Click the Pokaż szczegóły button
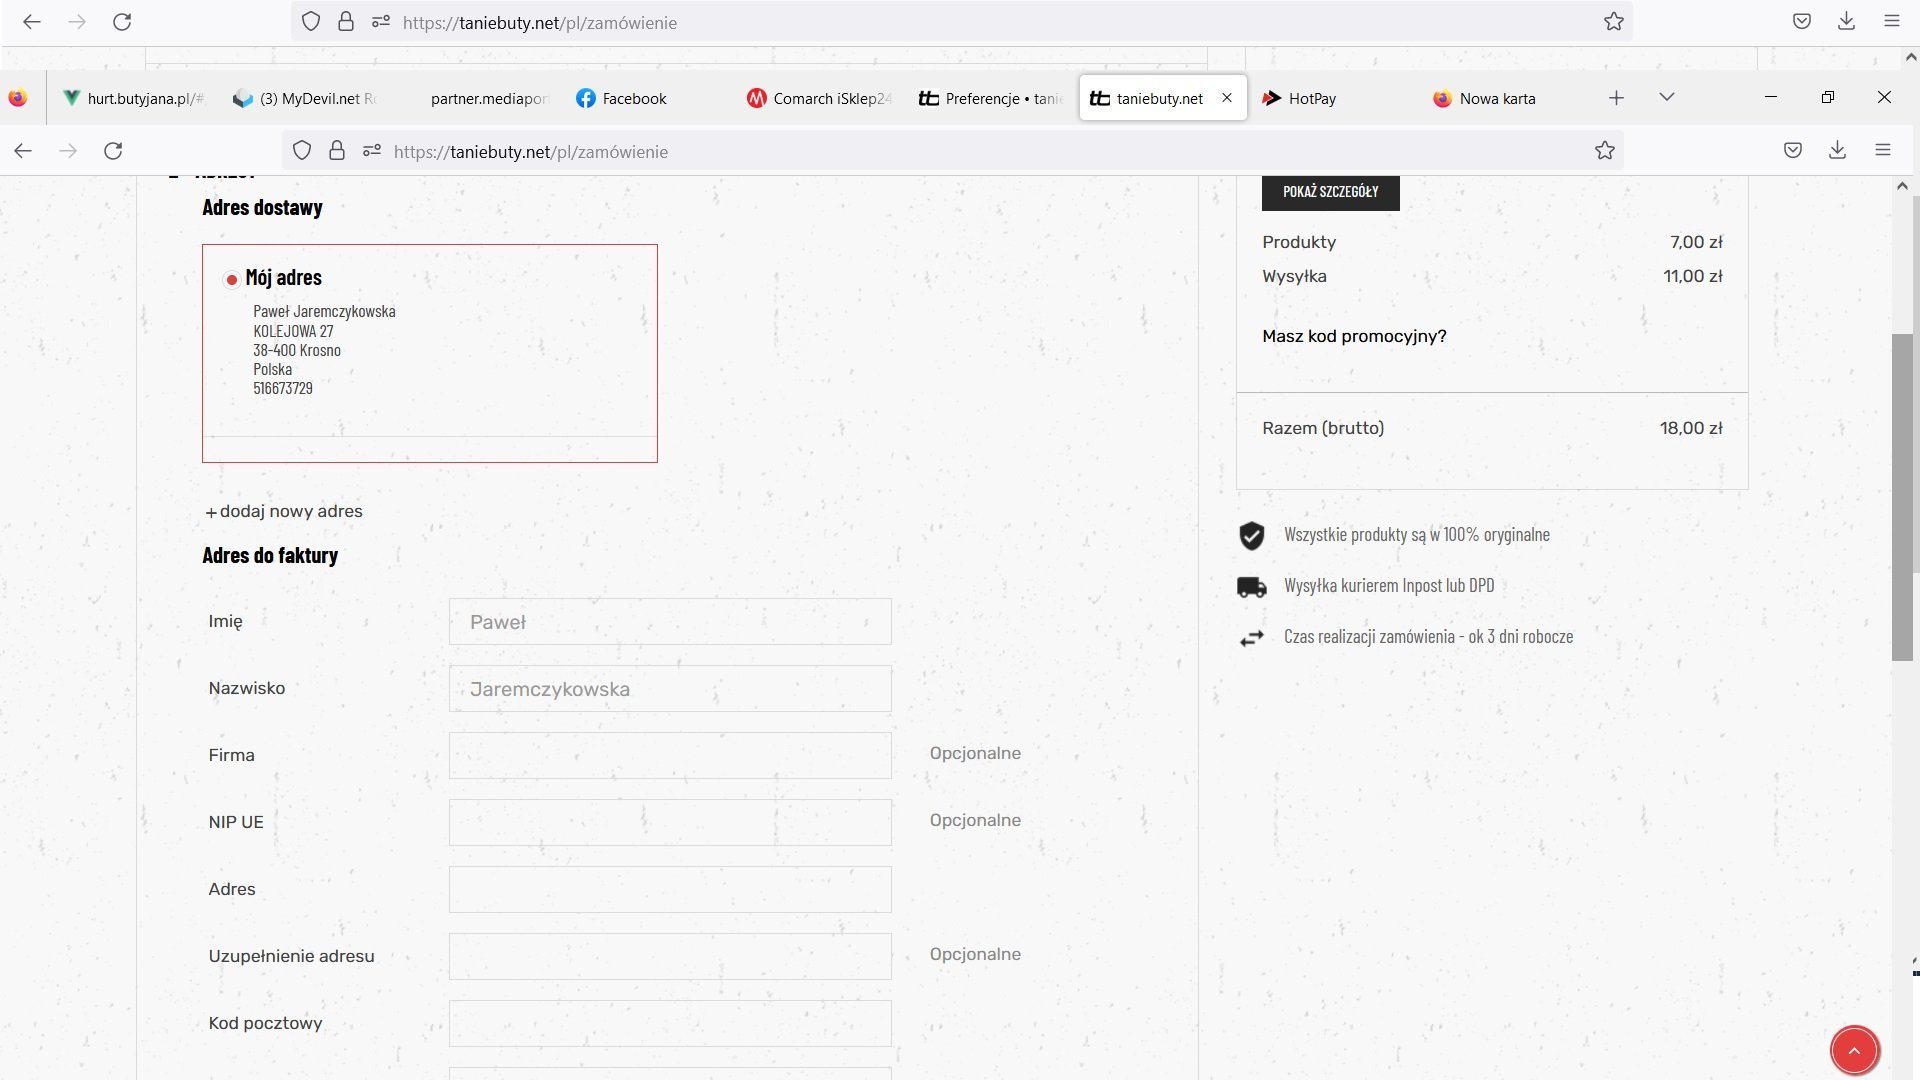Image resolution: width=1920 pixels, height=1080 pixels. [x=1330, y=191]
